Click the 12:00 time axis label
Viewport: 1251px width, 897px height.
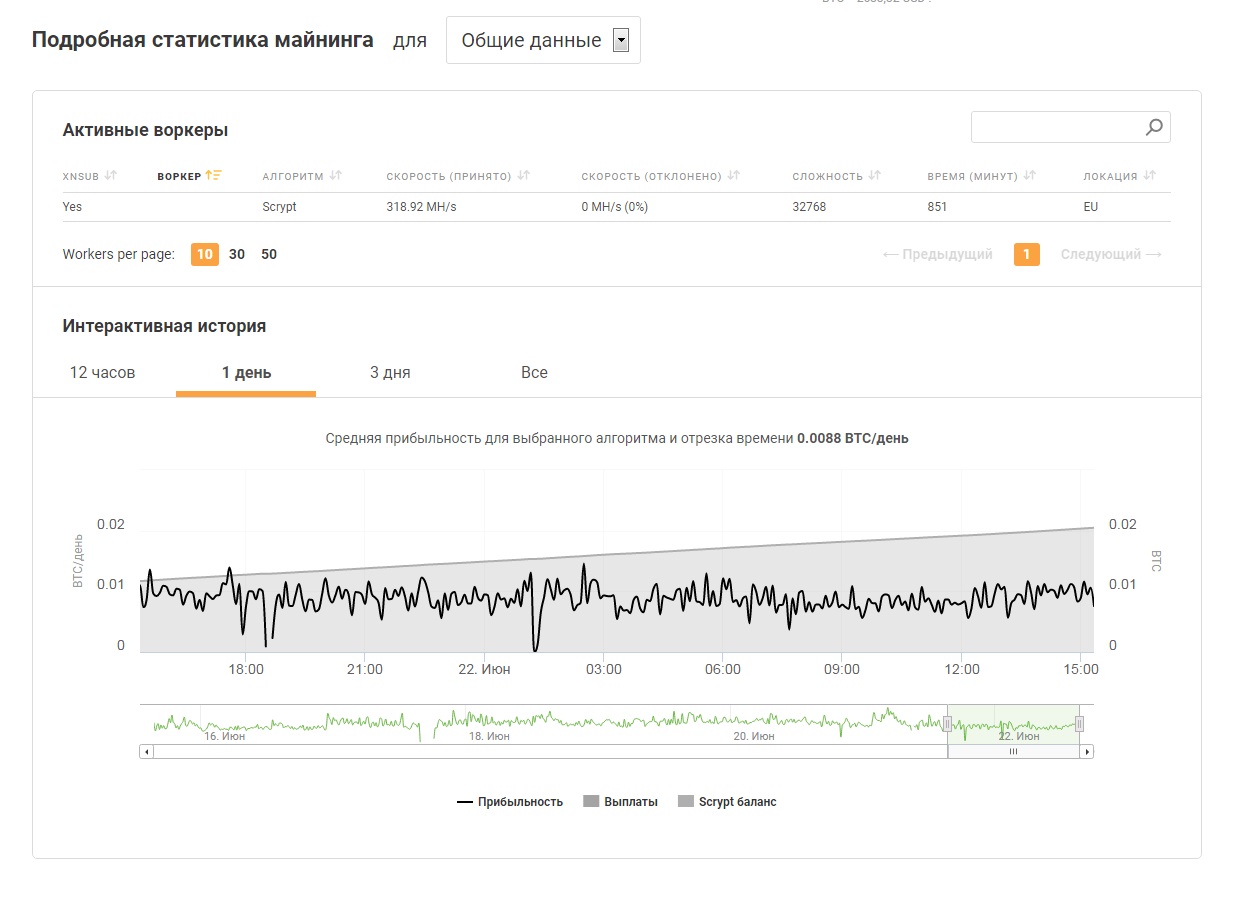pyautogui.click(x=962, y=669)
